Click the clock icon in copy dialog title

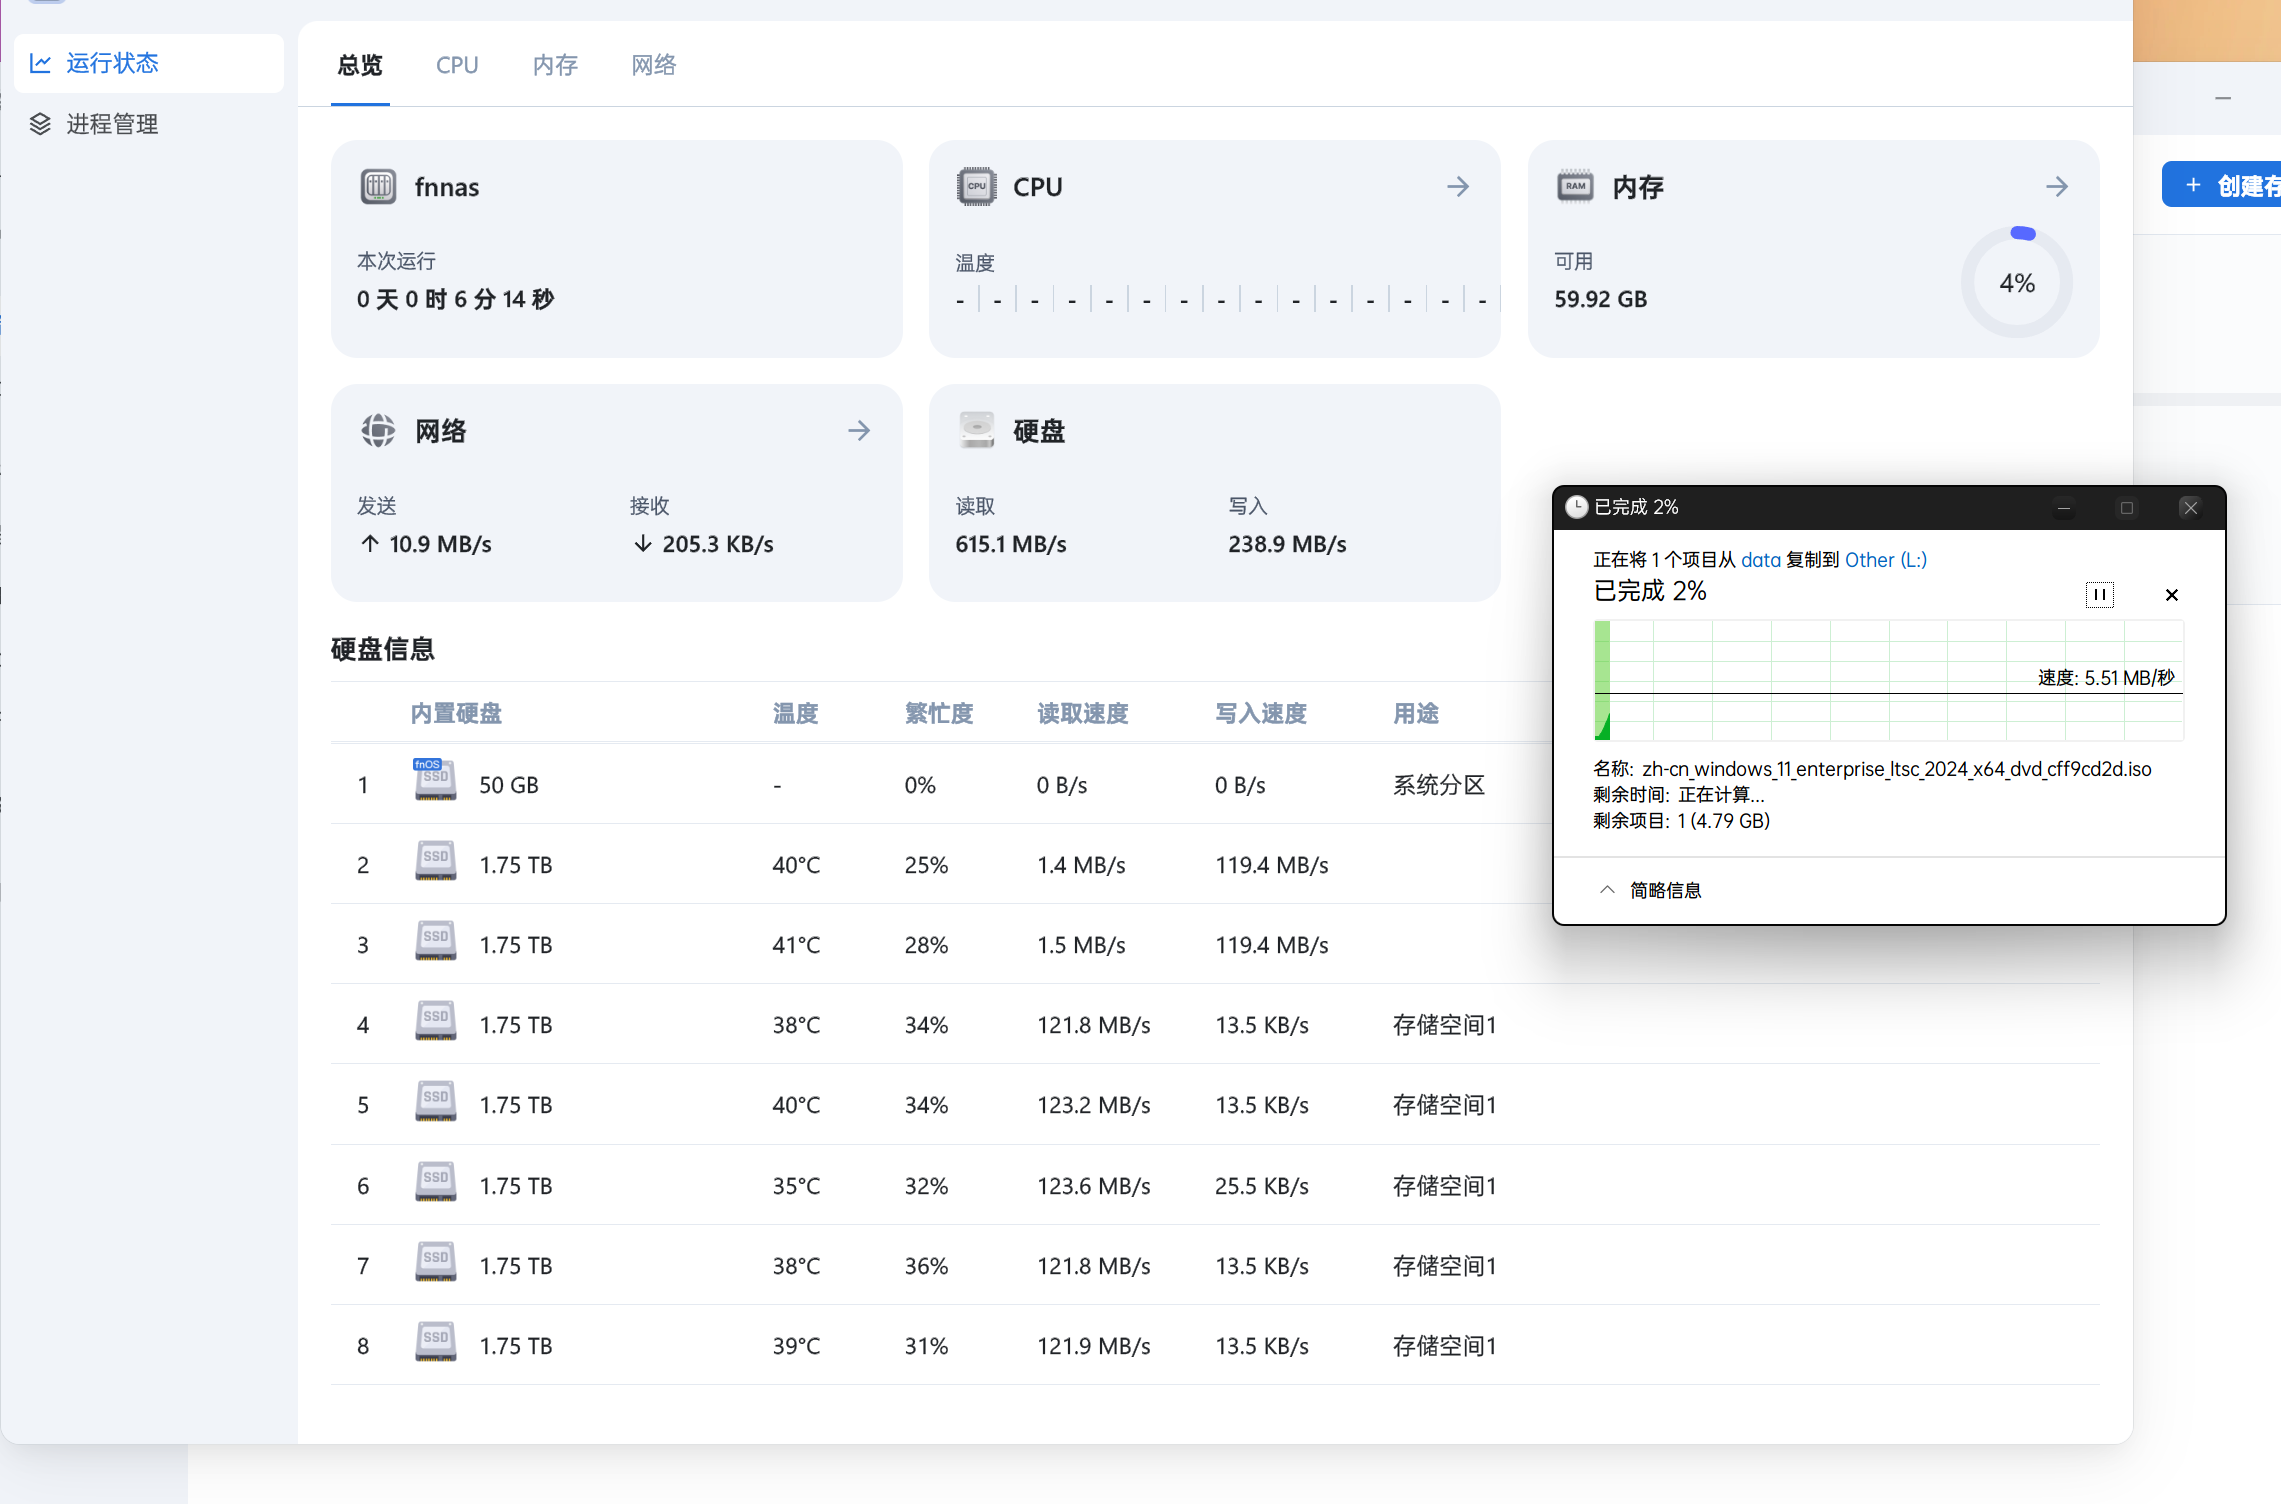1577,507
